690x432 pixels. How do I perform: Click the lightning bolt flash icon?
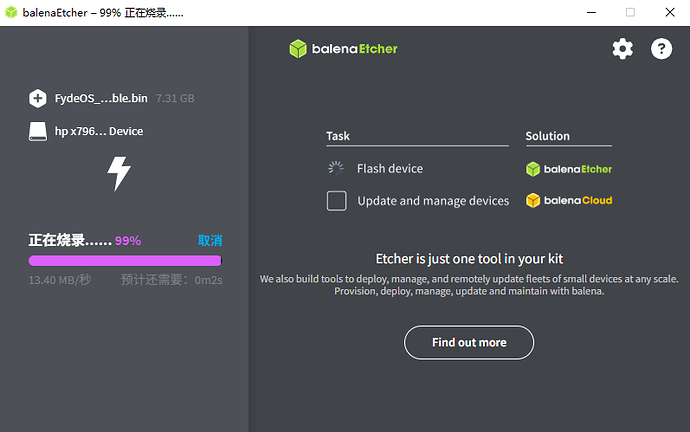pyautogui.click(x=119, y=173)
